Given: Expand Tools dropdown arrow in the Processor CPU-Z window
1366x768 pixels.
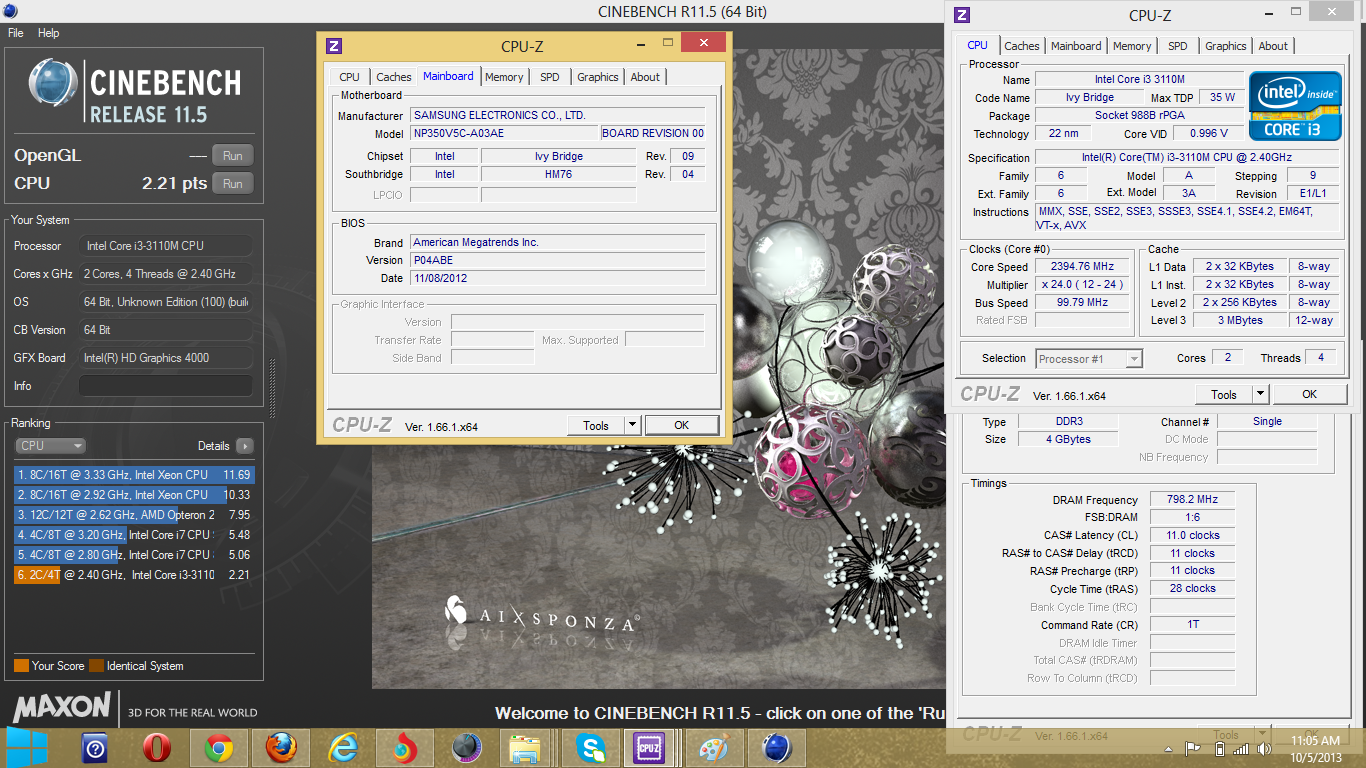Looking at the screenshot, I should click(x=1260, y=395).
